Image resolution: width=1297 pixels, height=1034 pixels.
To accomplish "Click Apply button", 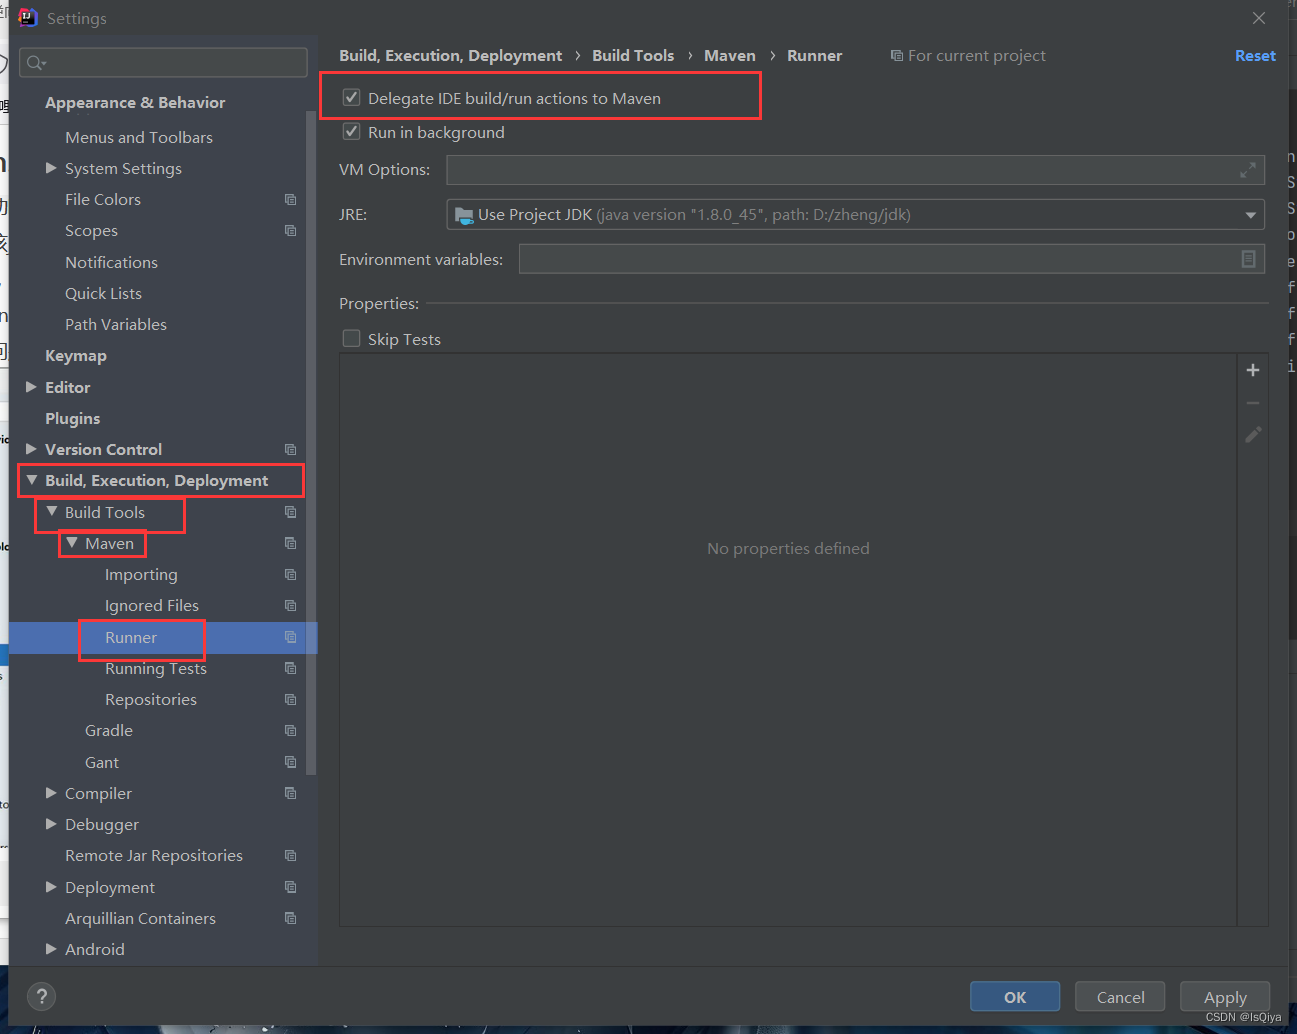I will tap(1225, 997).
